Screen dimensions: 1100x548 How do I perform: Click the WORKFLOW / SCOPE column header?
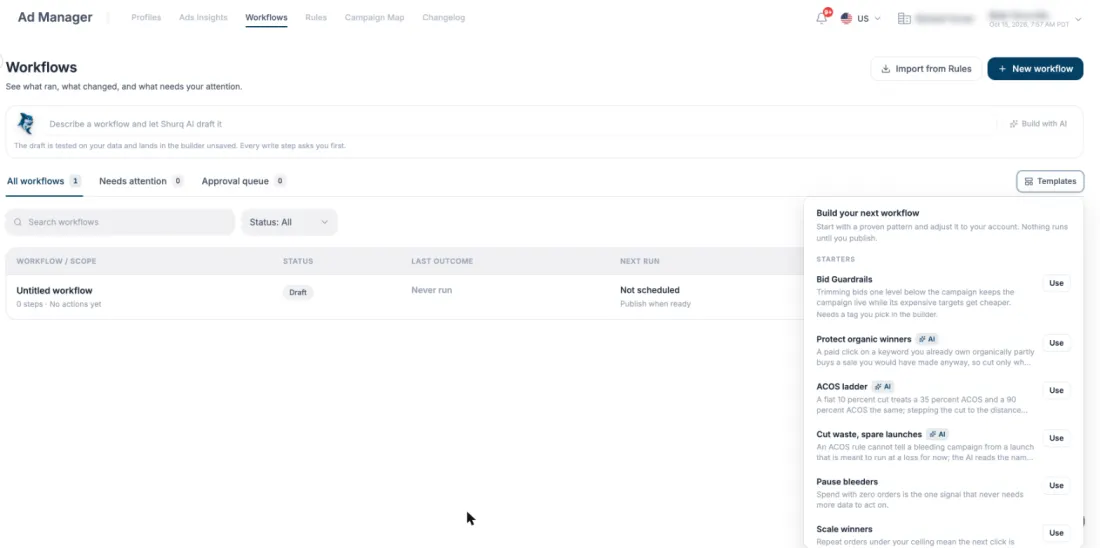tap(56, 261)
